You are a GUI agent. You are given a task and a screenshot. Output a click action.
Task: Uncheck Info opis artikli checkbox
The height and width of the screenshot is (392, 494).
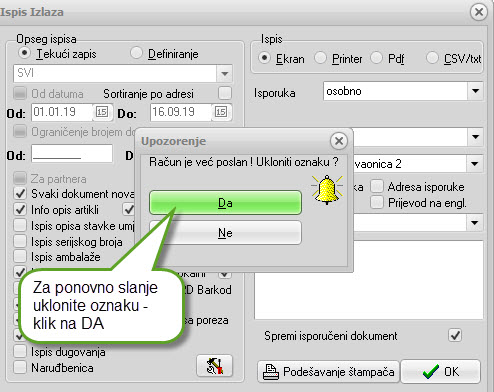20,209
